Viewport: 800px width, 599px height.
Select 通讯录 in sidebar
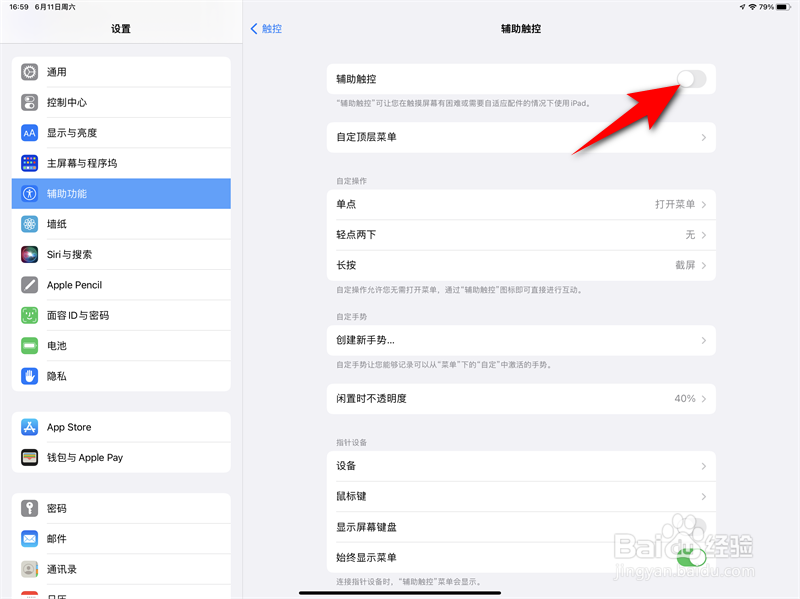tap(121, 569)
